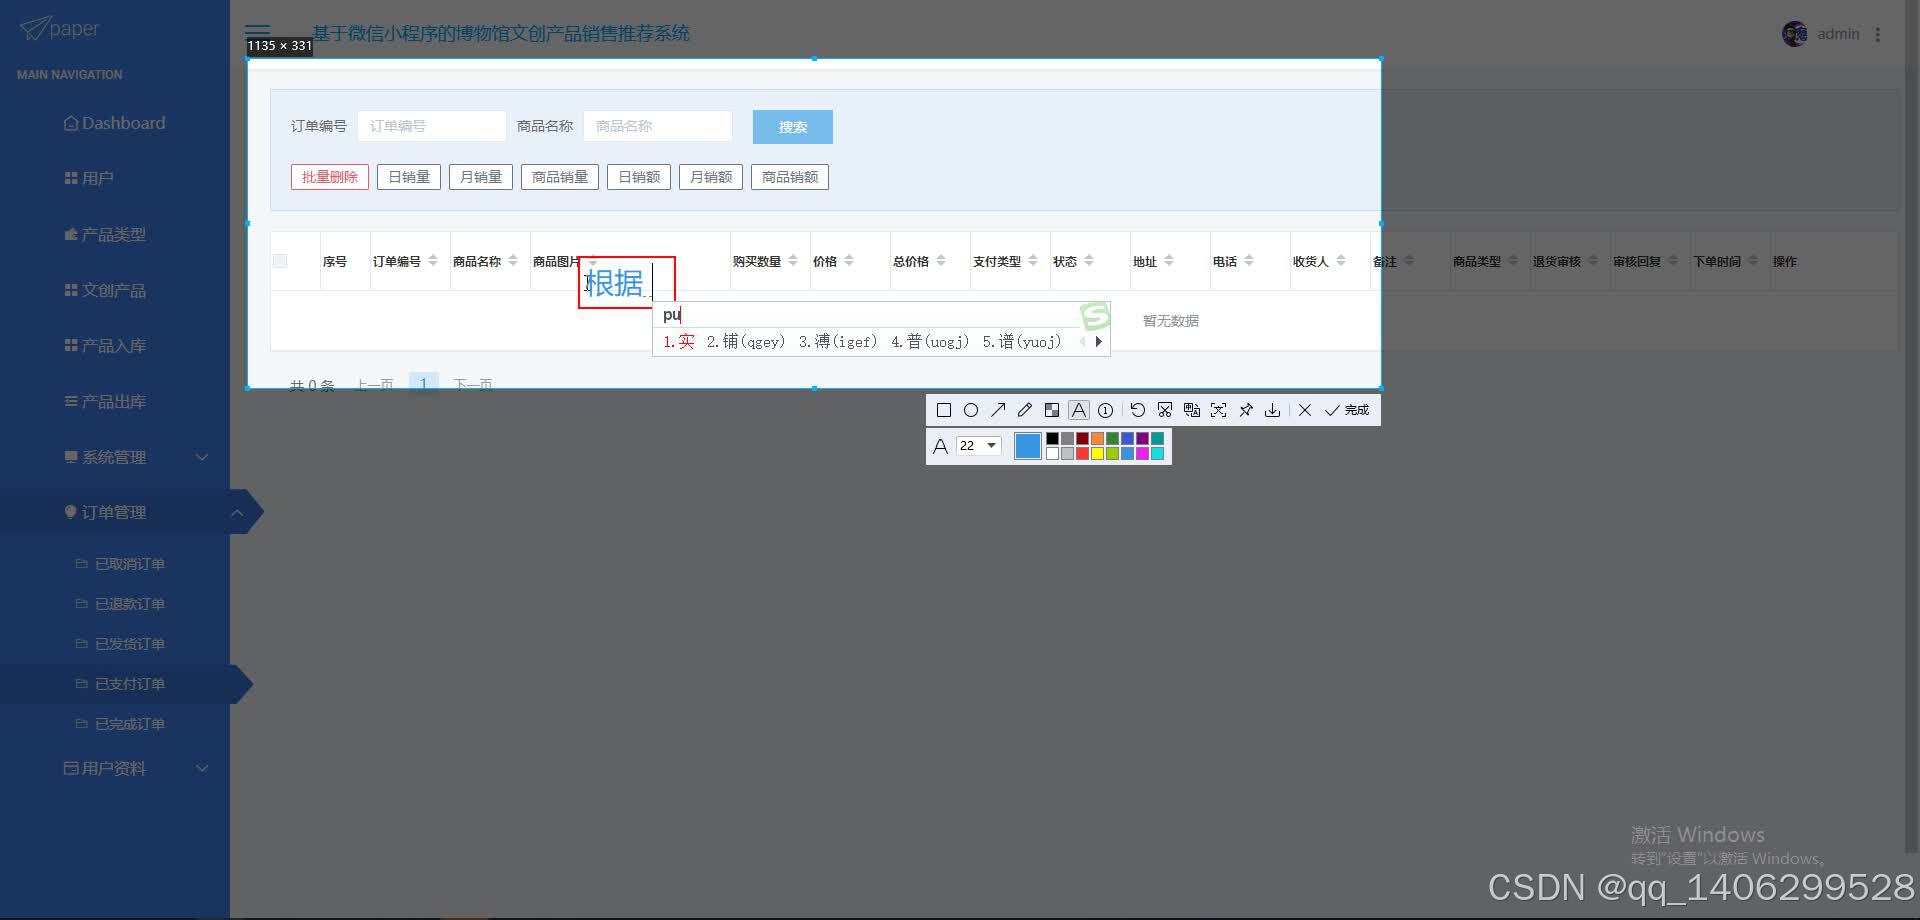1920x920 pixels.
Task: Cancel the screenshot with X icon
Action: coord(1305,410)
